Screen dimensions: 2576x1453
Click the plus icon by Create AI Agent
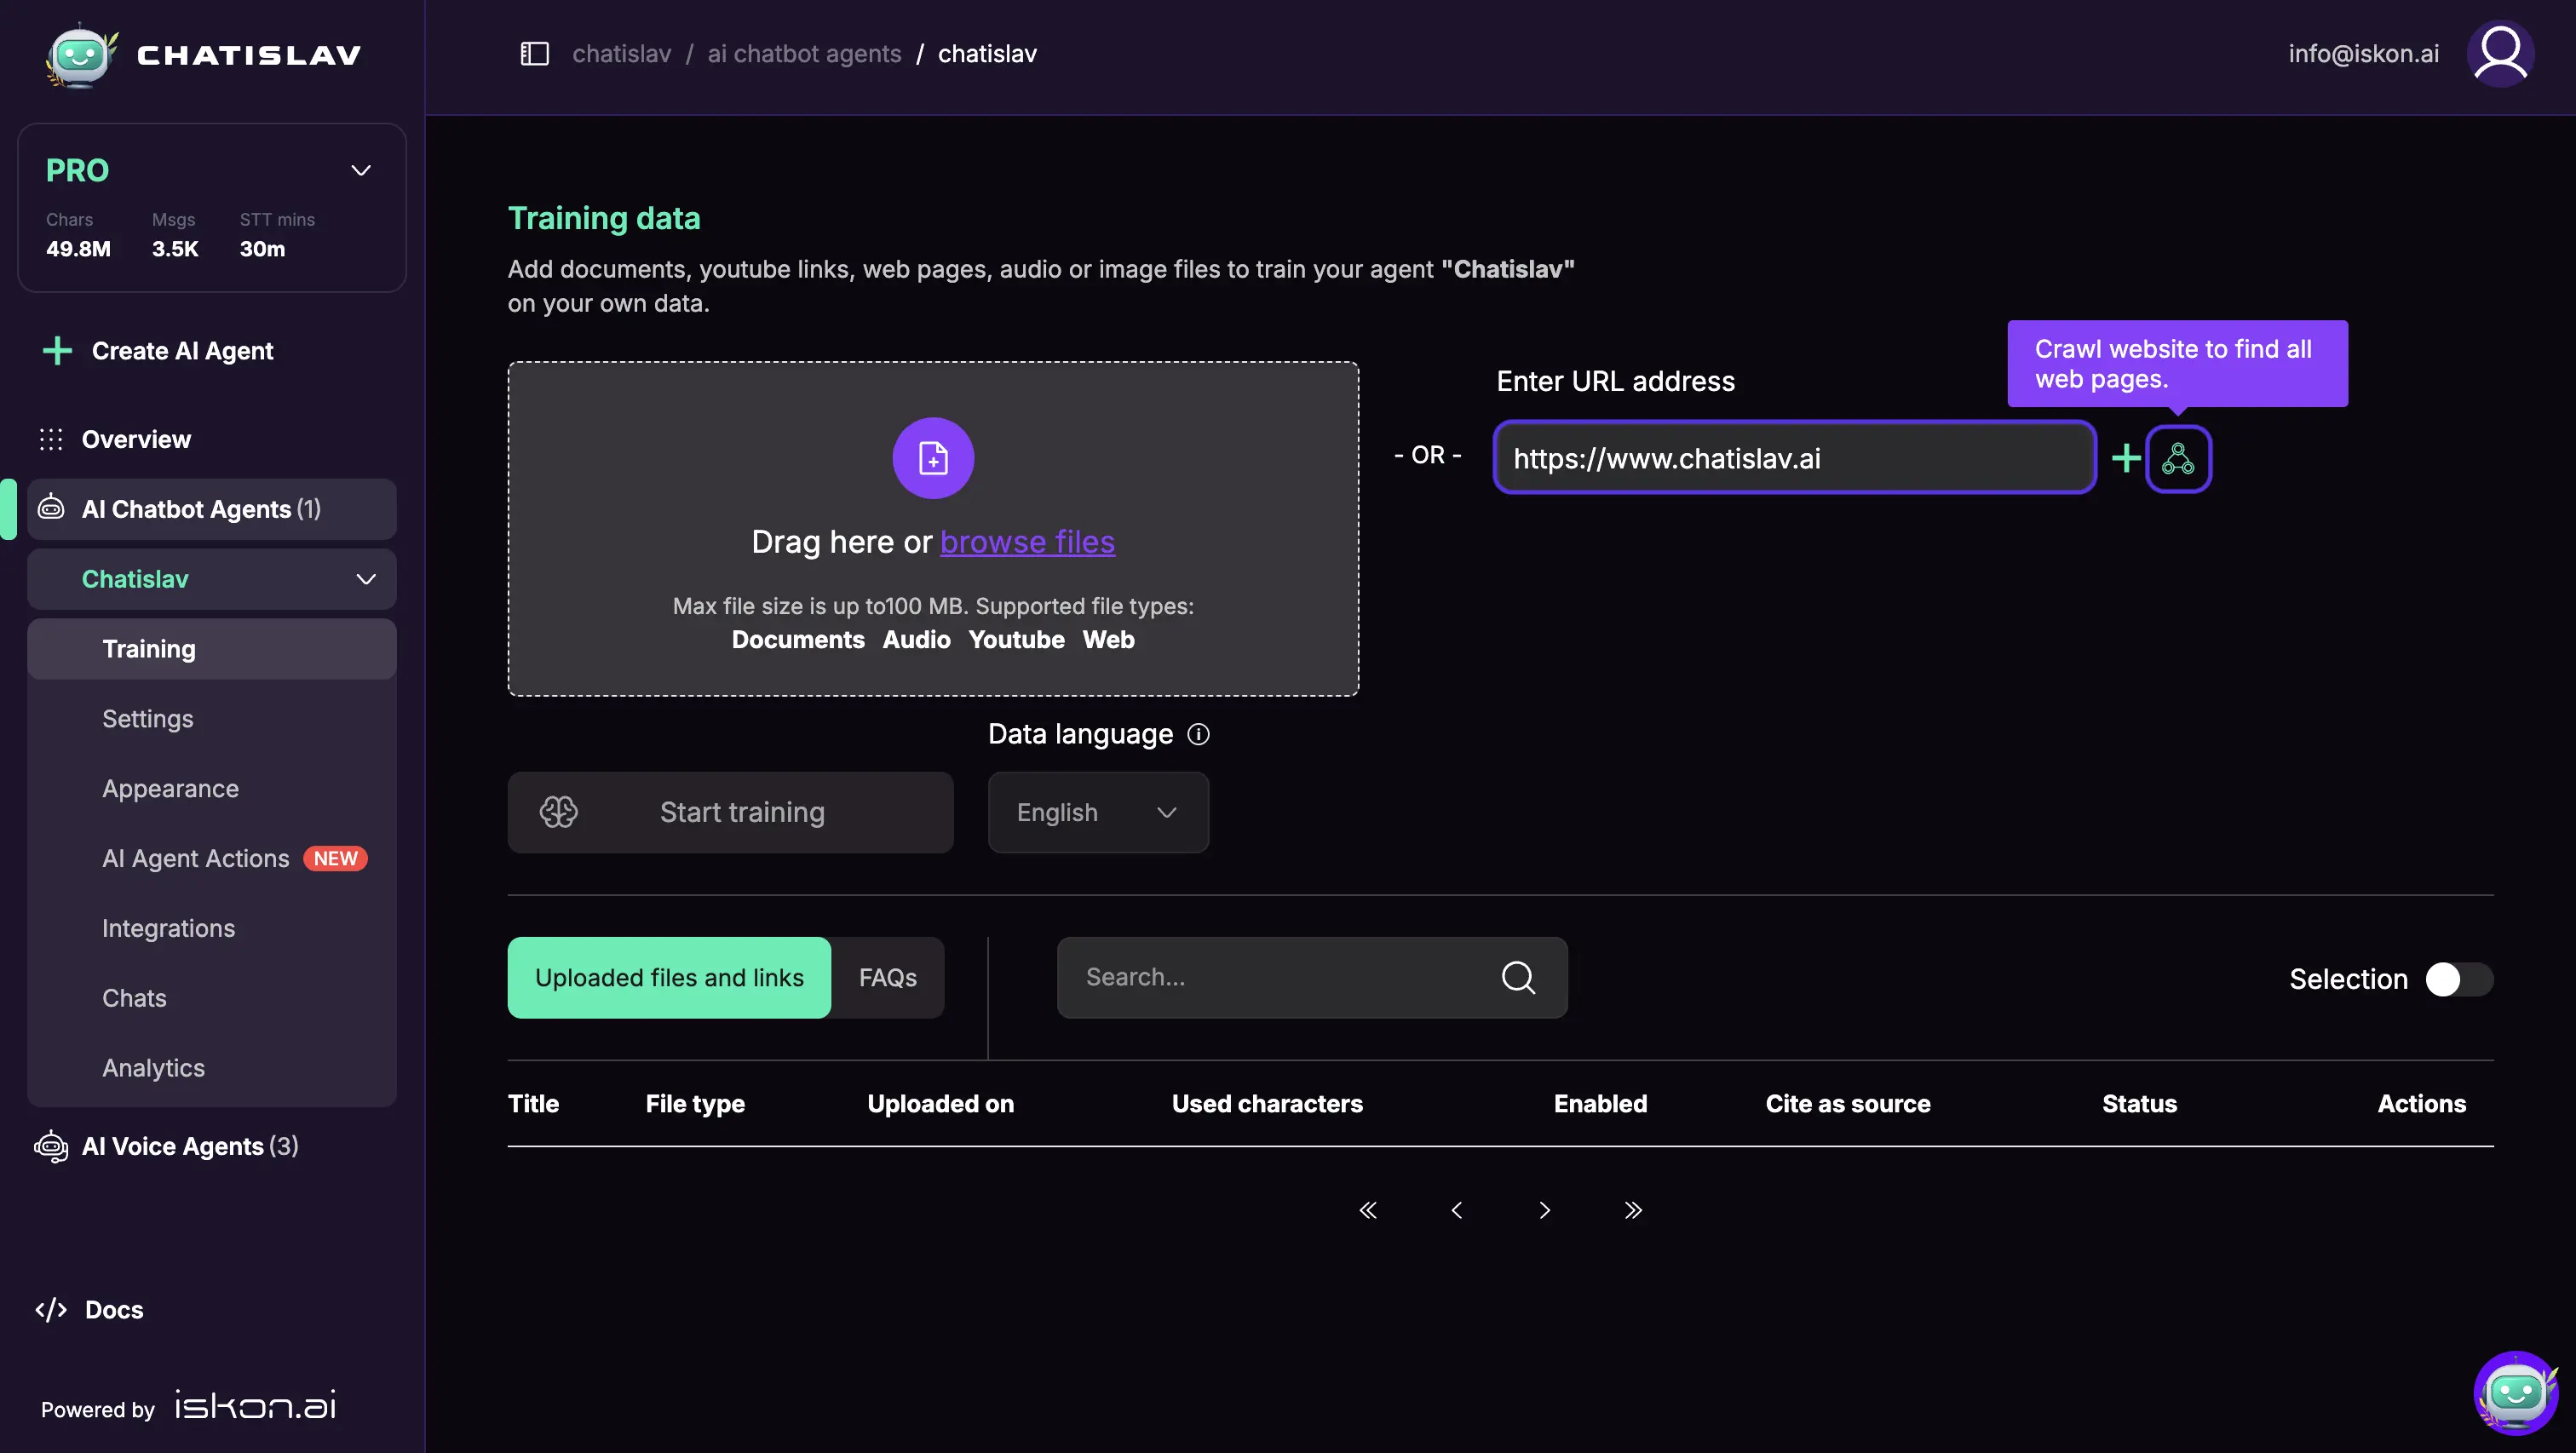coord(58,351)
